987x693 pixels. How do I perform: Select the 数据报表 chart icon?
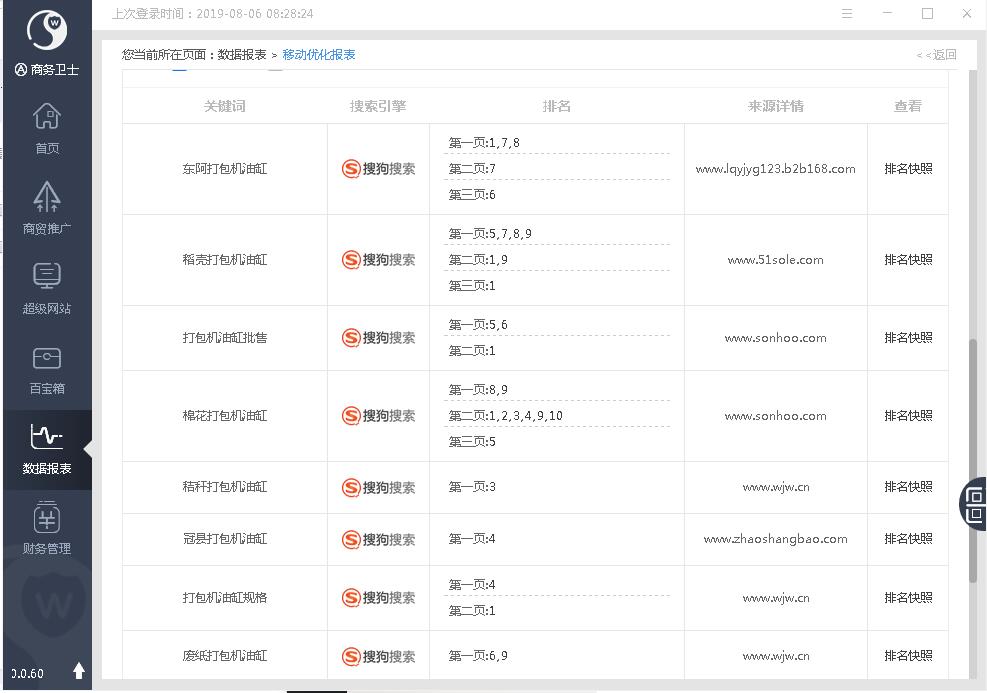[x=47, y=437]
